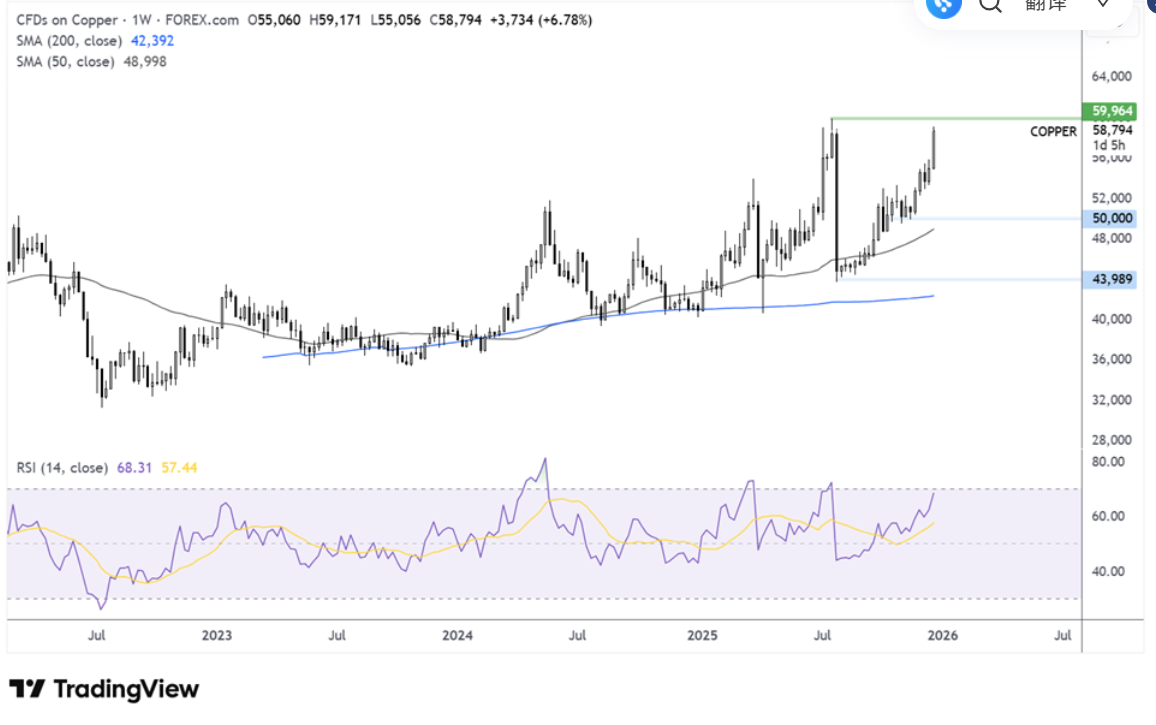Click the 2023 label on time axis

click(x=216, y=635)
